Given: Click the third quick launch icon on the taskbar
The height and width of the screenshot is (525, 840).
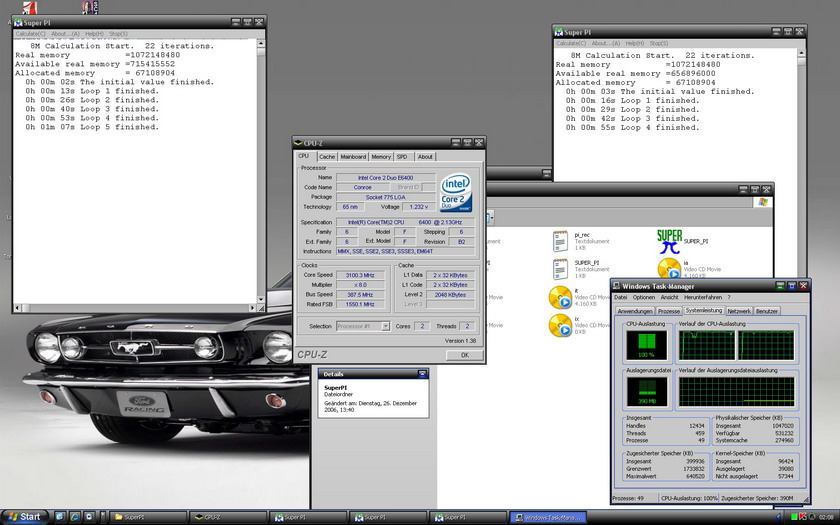Looking at the screenshot, I should click(89, 517).
